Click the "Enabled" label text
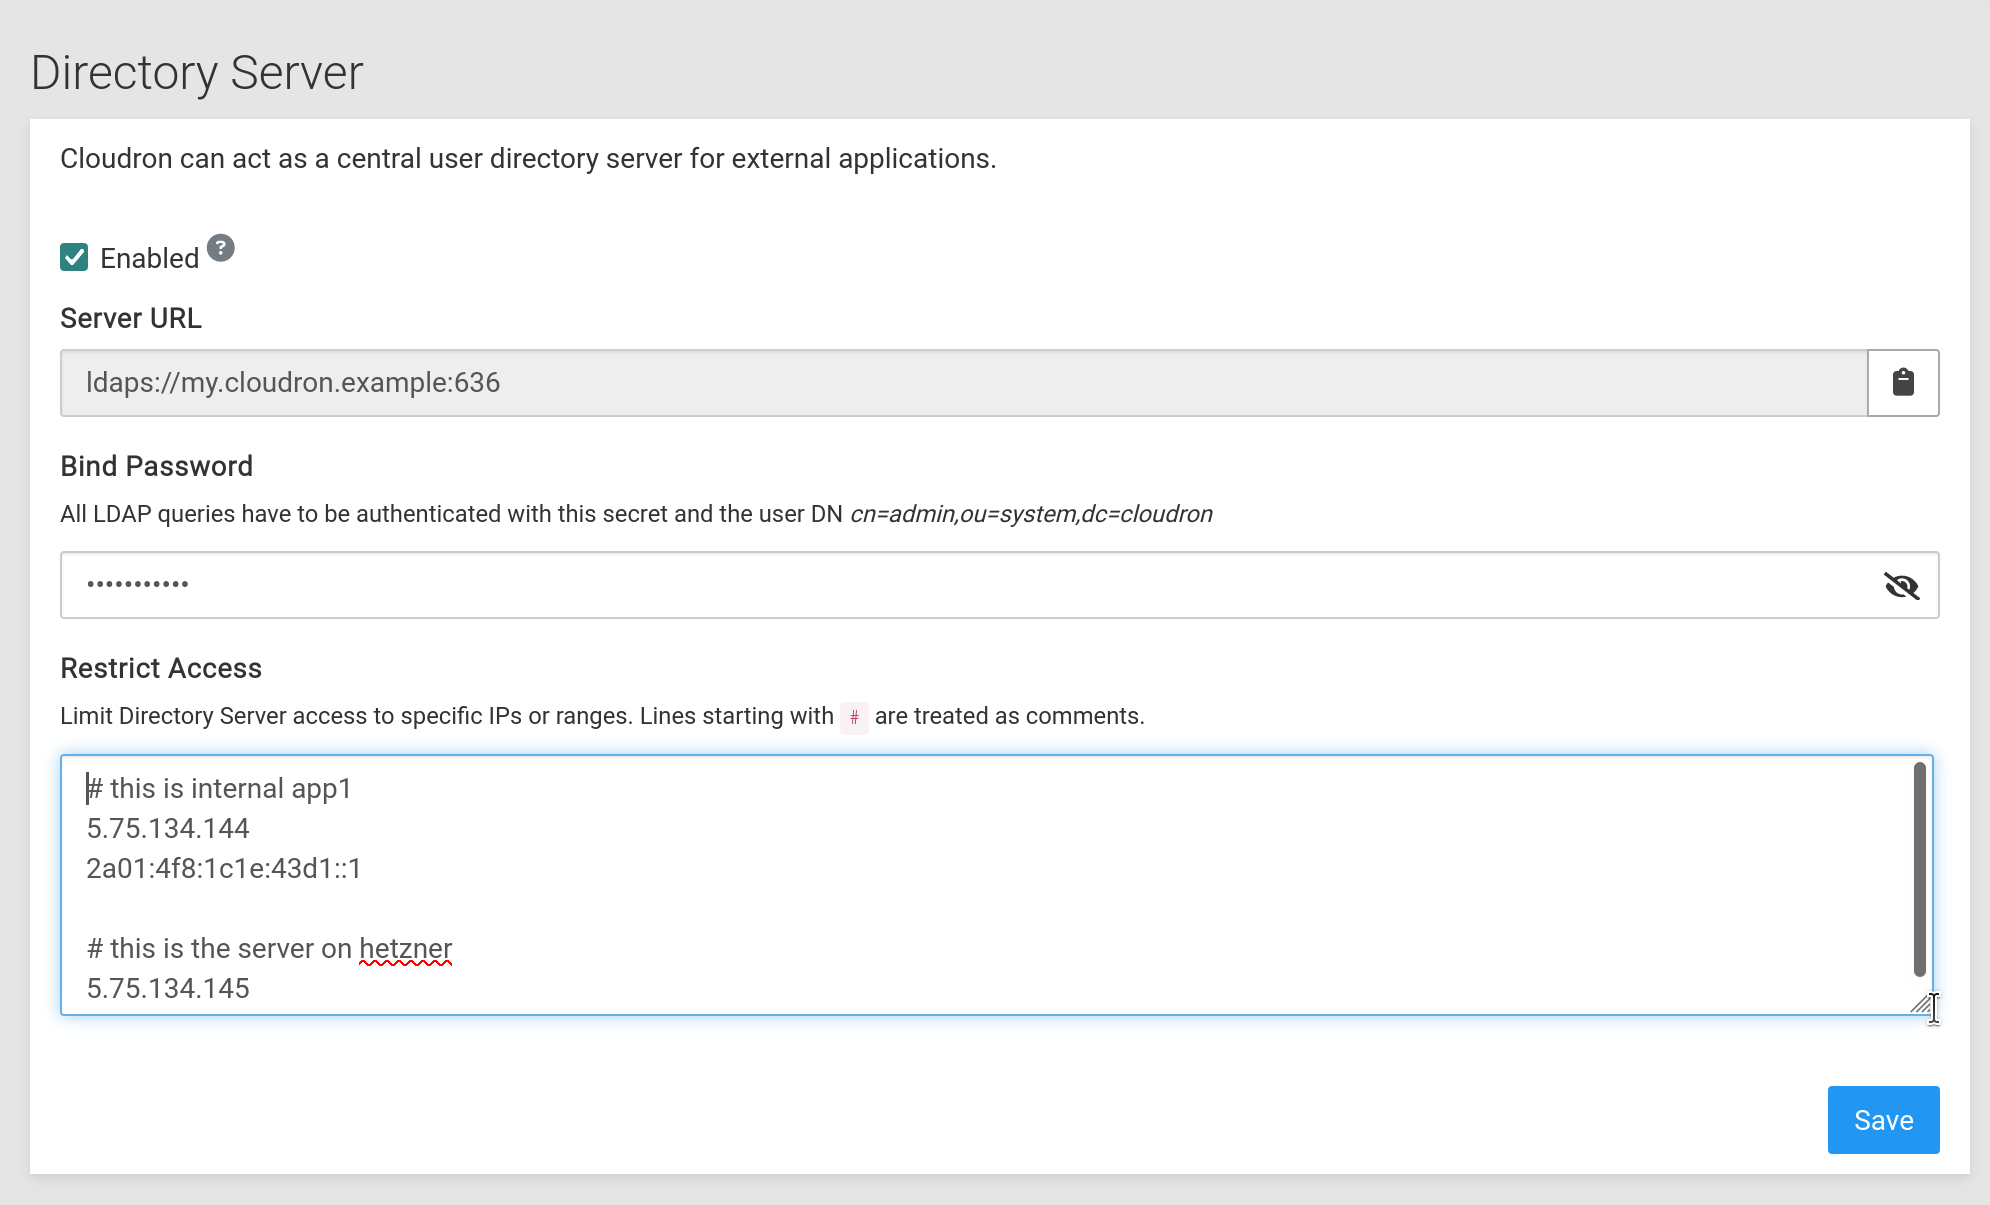The image size is (1990, 1205). pyautogui.click(x=150, y=259)
